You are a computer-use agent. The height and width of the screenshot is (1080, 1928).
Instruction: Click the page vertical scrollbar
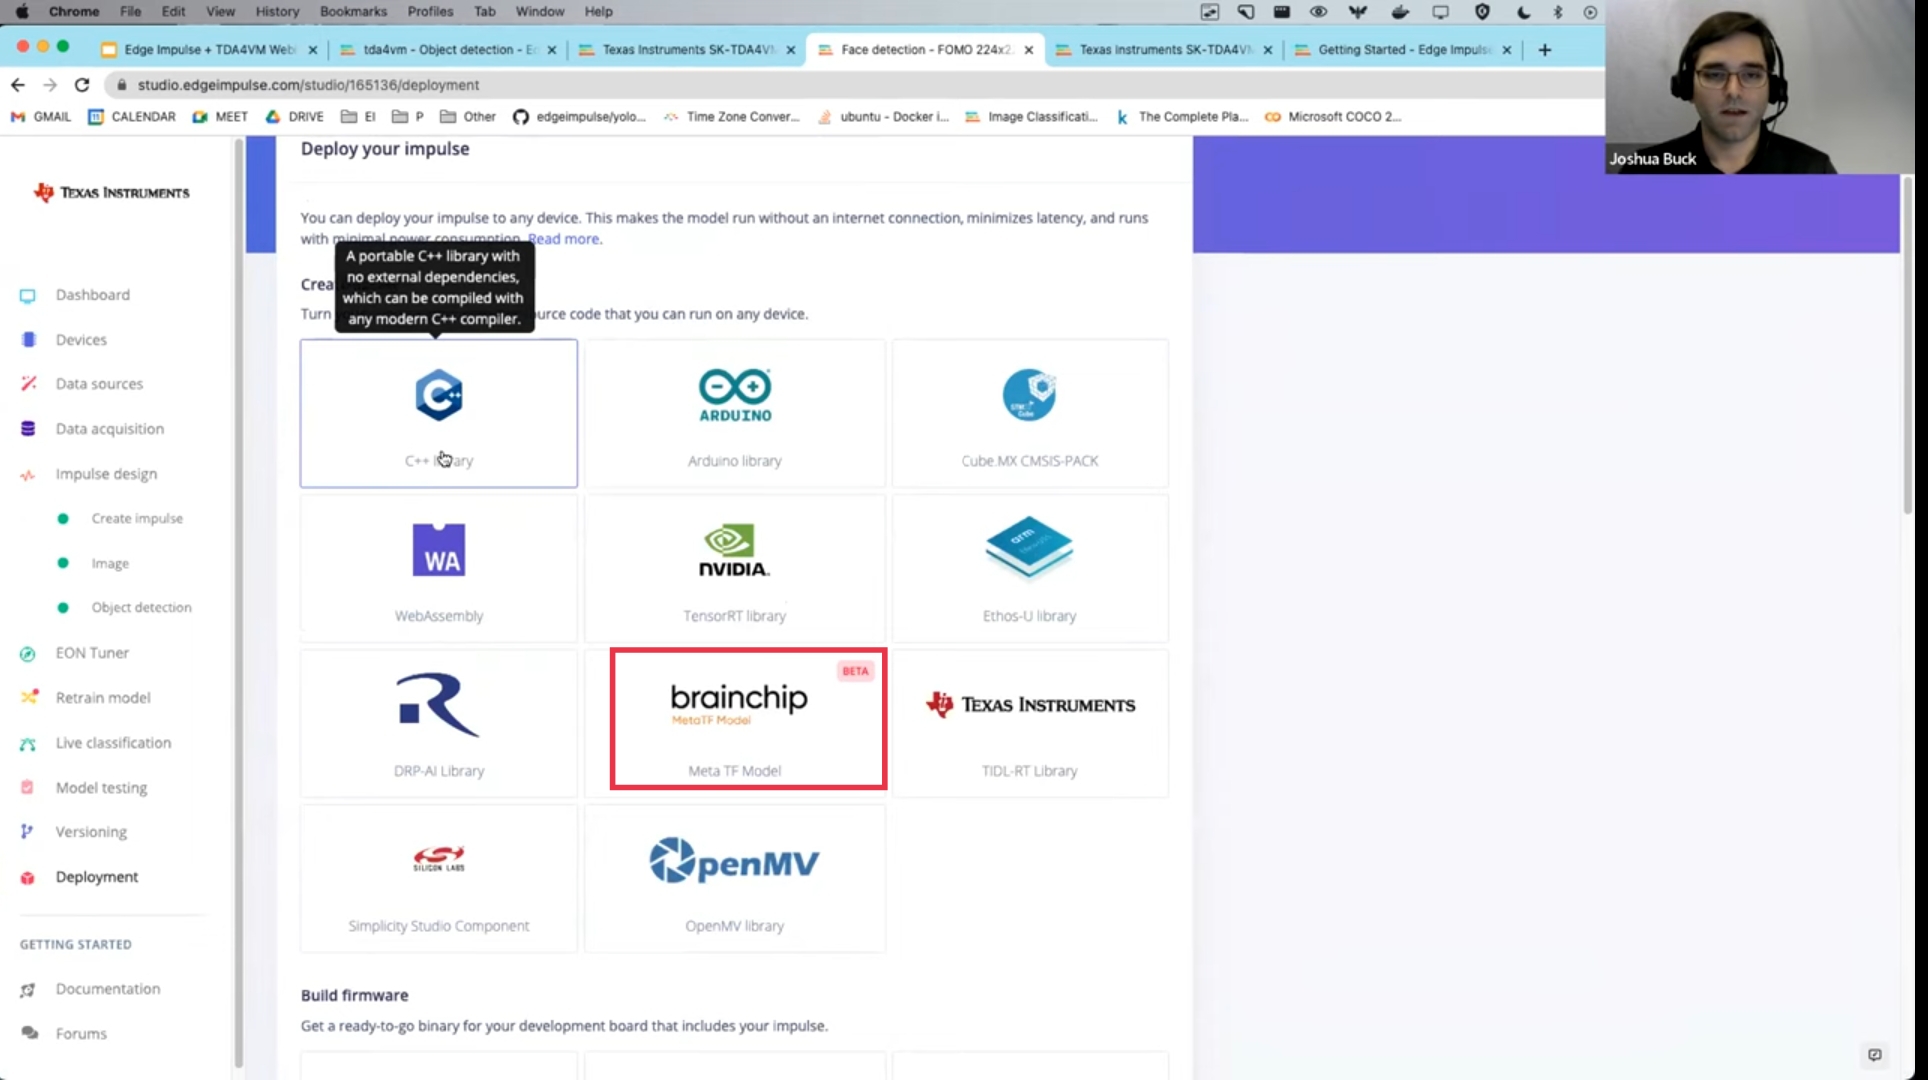pos(1908,345)
